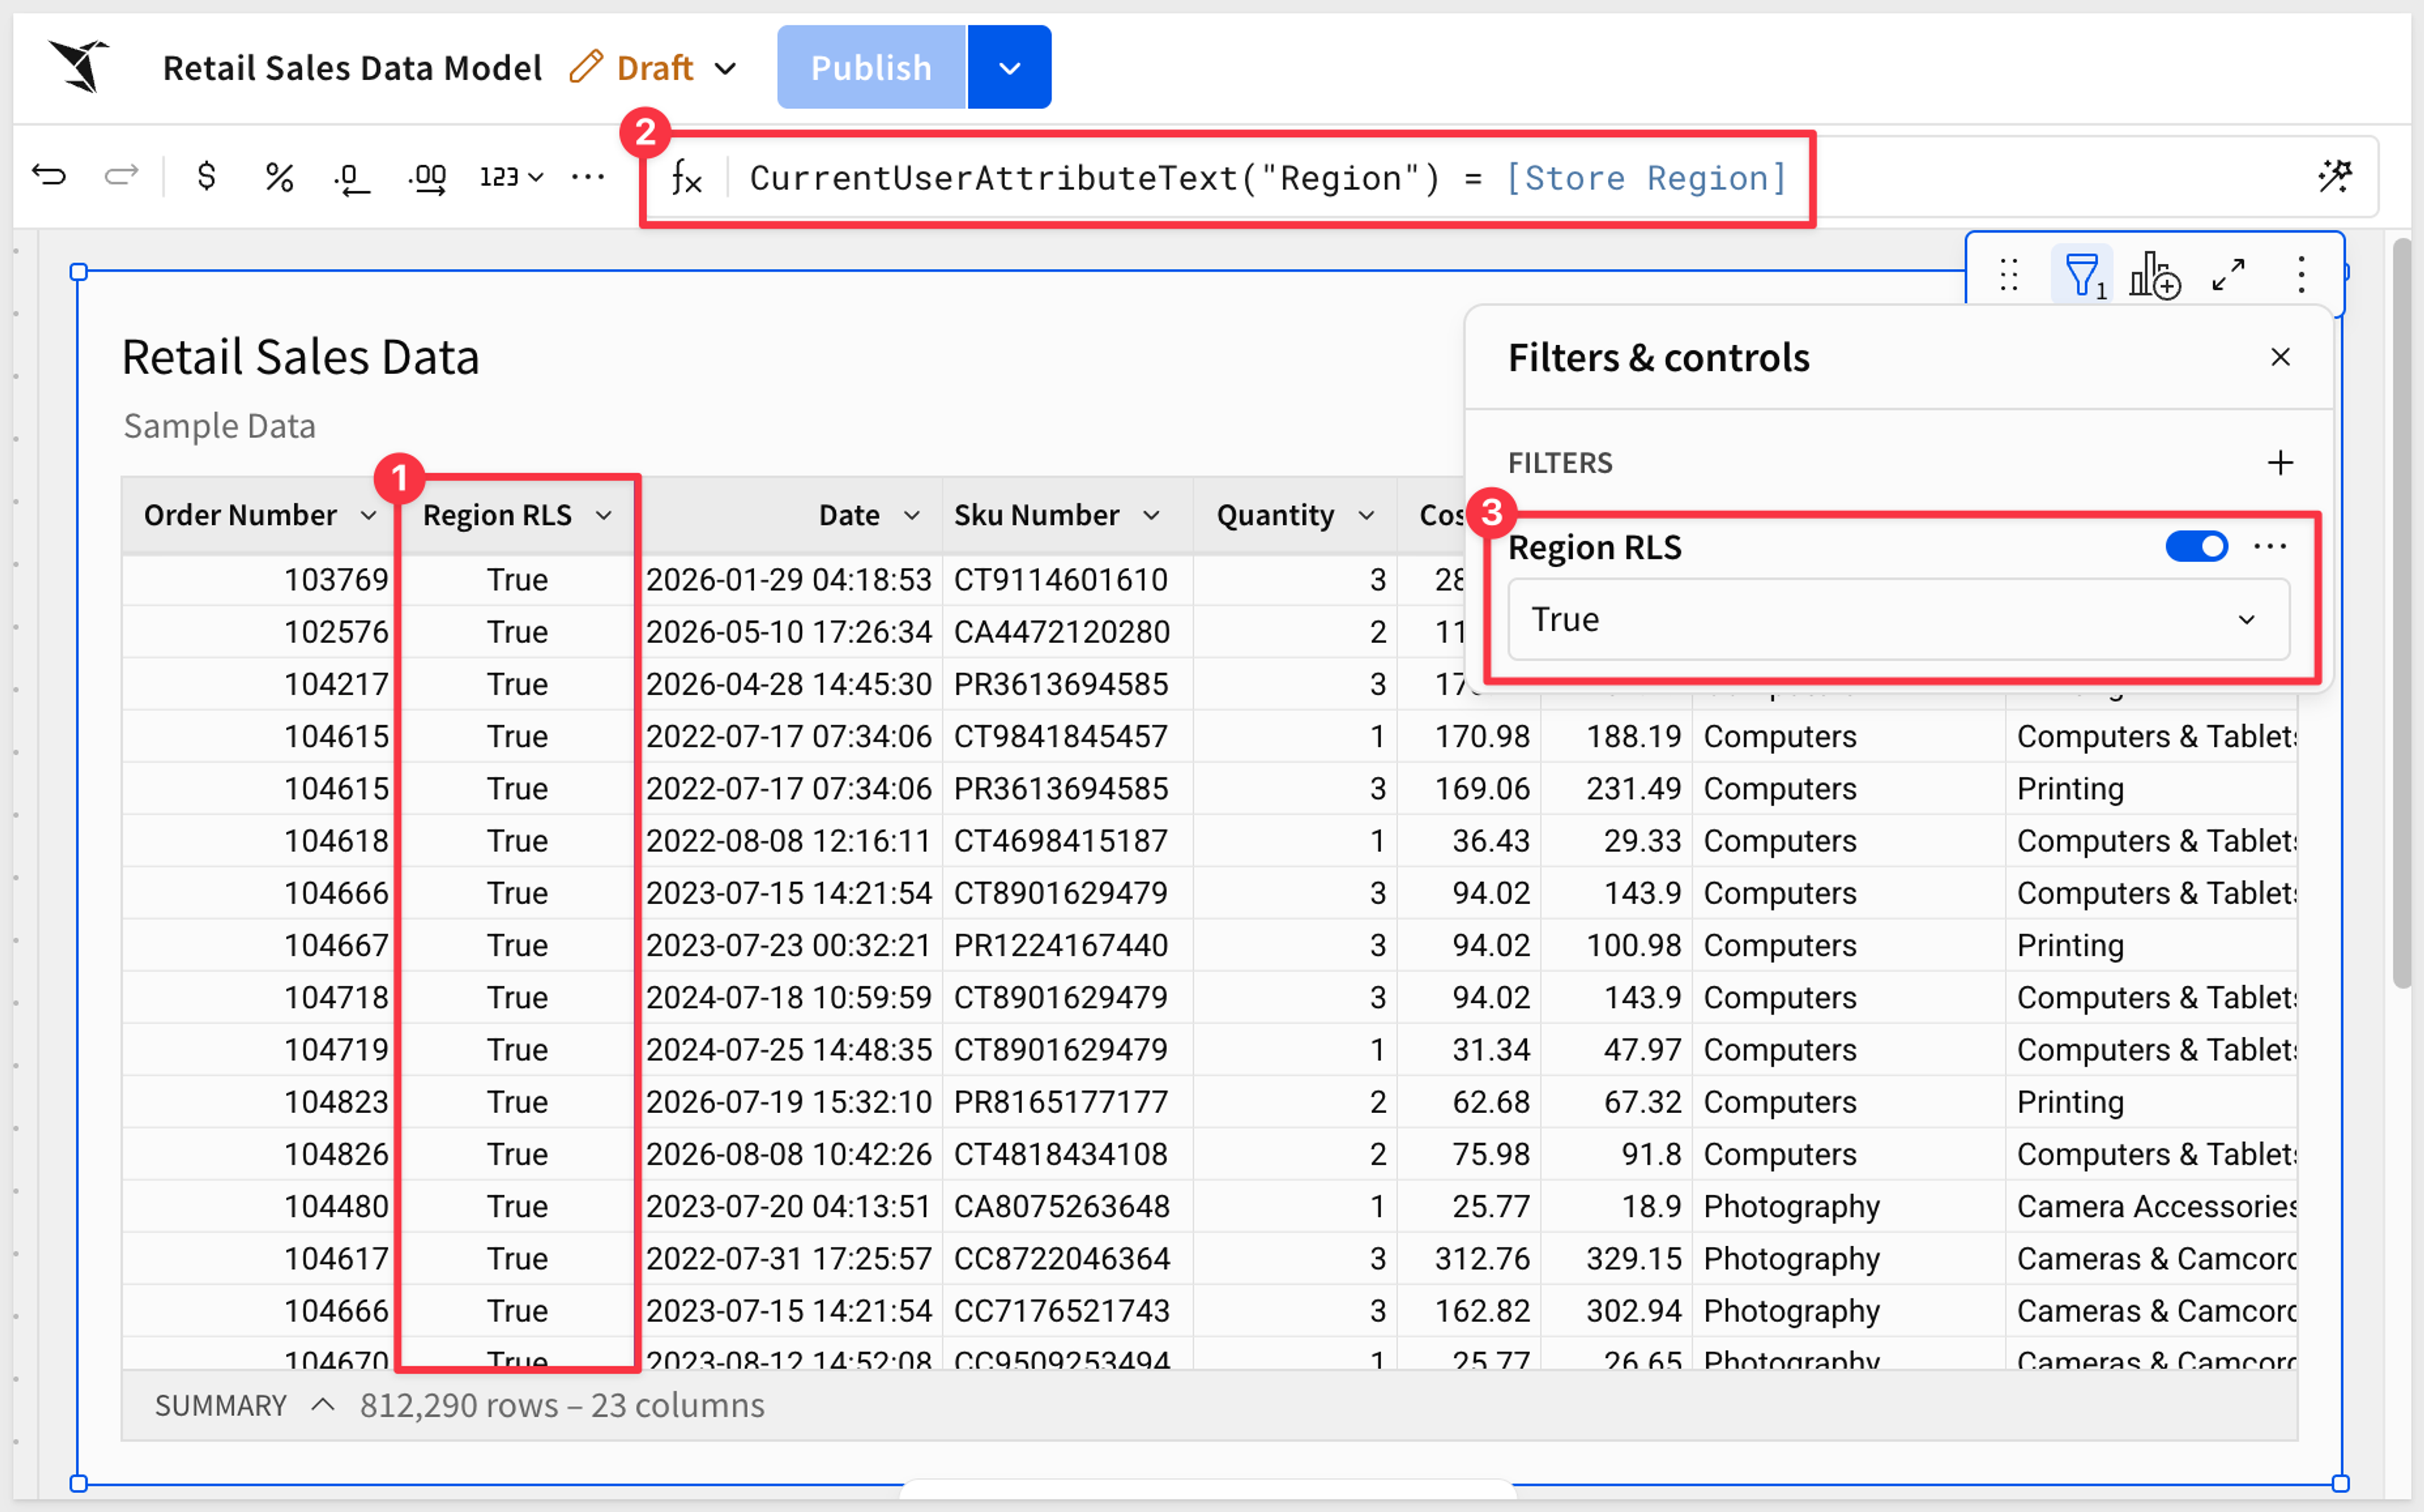This screenshot has height=1512, width=2424.
Task: Open Quantity column menu chevron
Action: (1366, 515)
